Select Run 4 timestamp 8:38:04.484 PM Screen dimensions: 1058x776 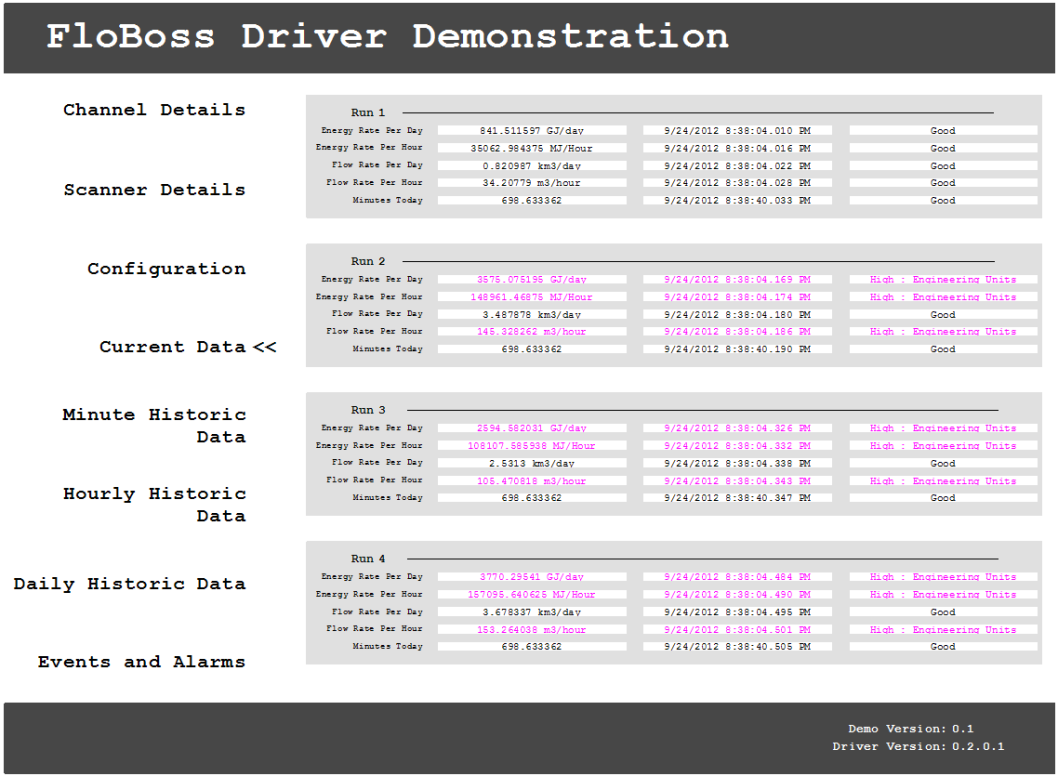click(x=737, y=577)
